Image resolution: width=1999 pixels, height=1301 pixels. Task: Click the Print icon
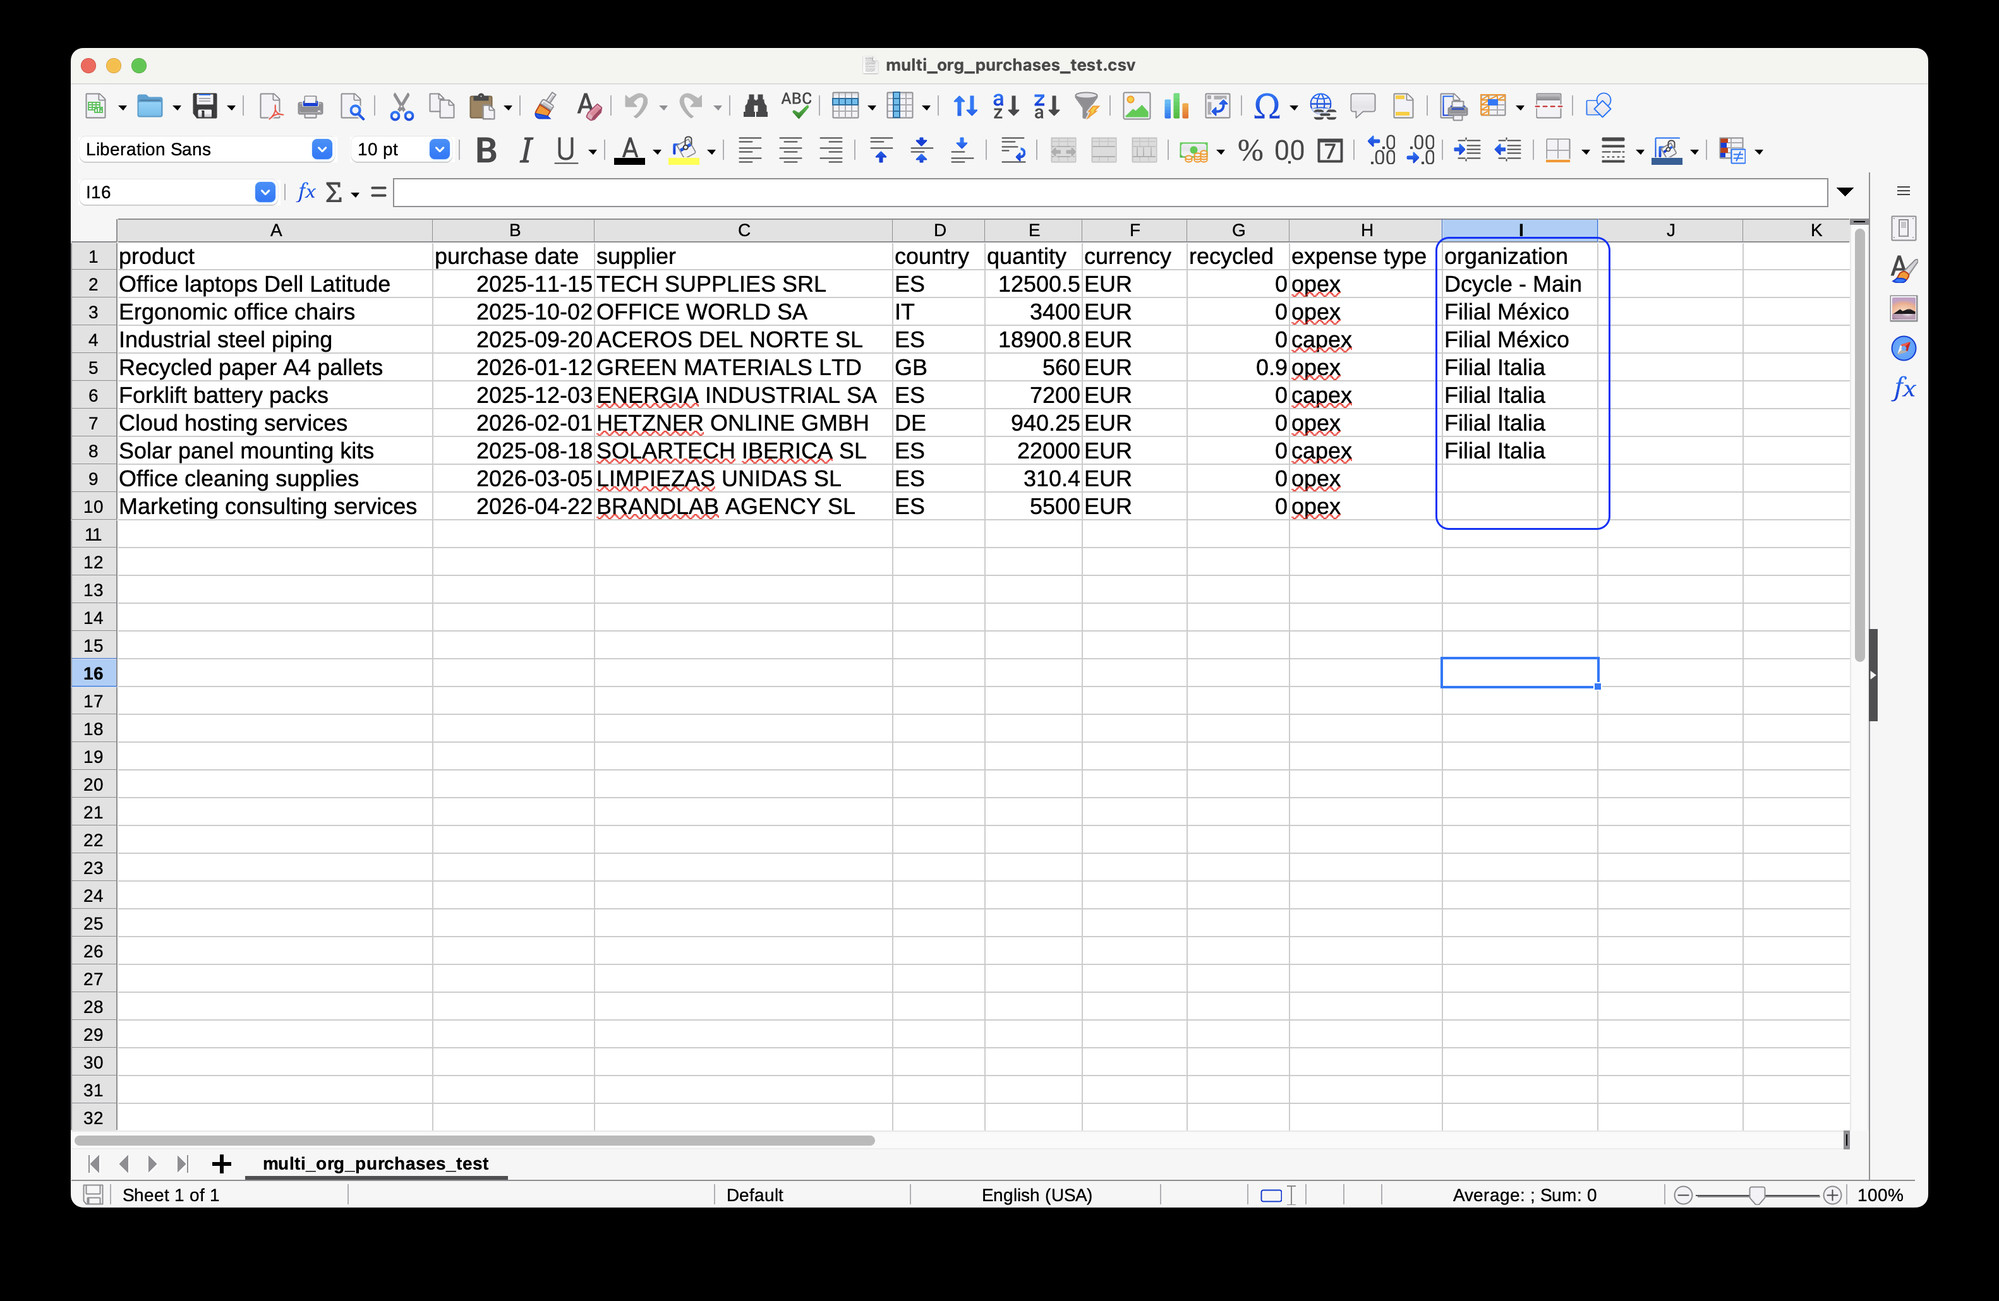coord(310,106)
